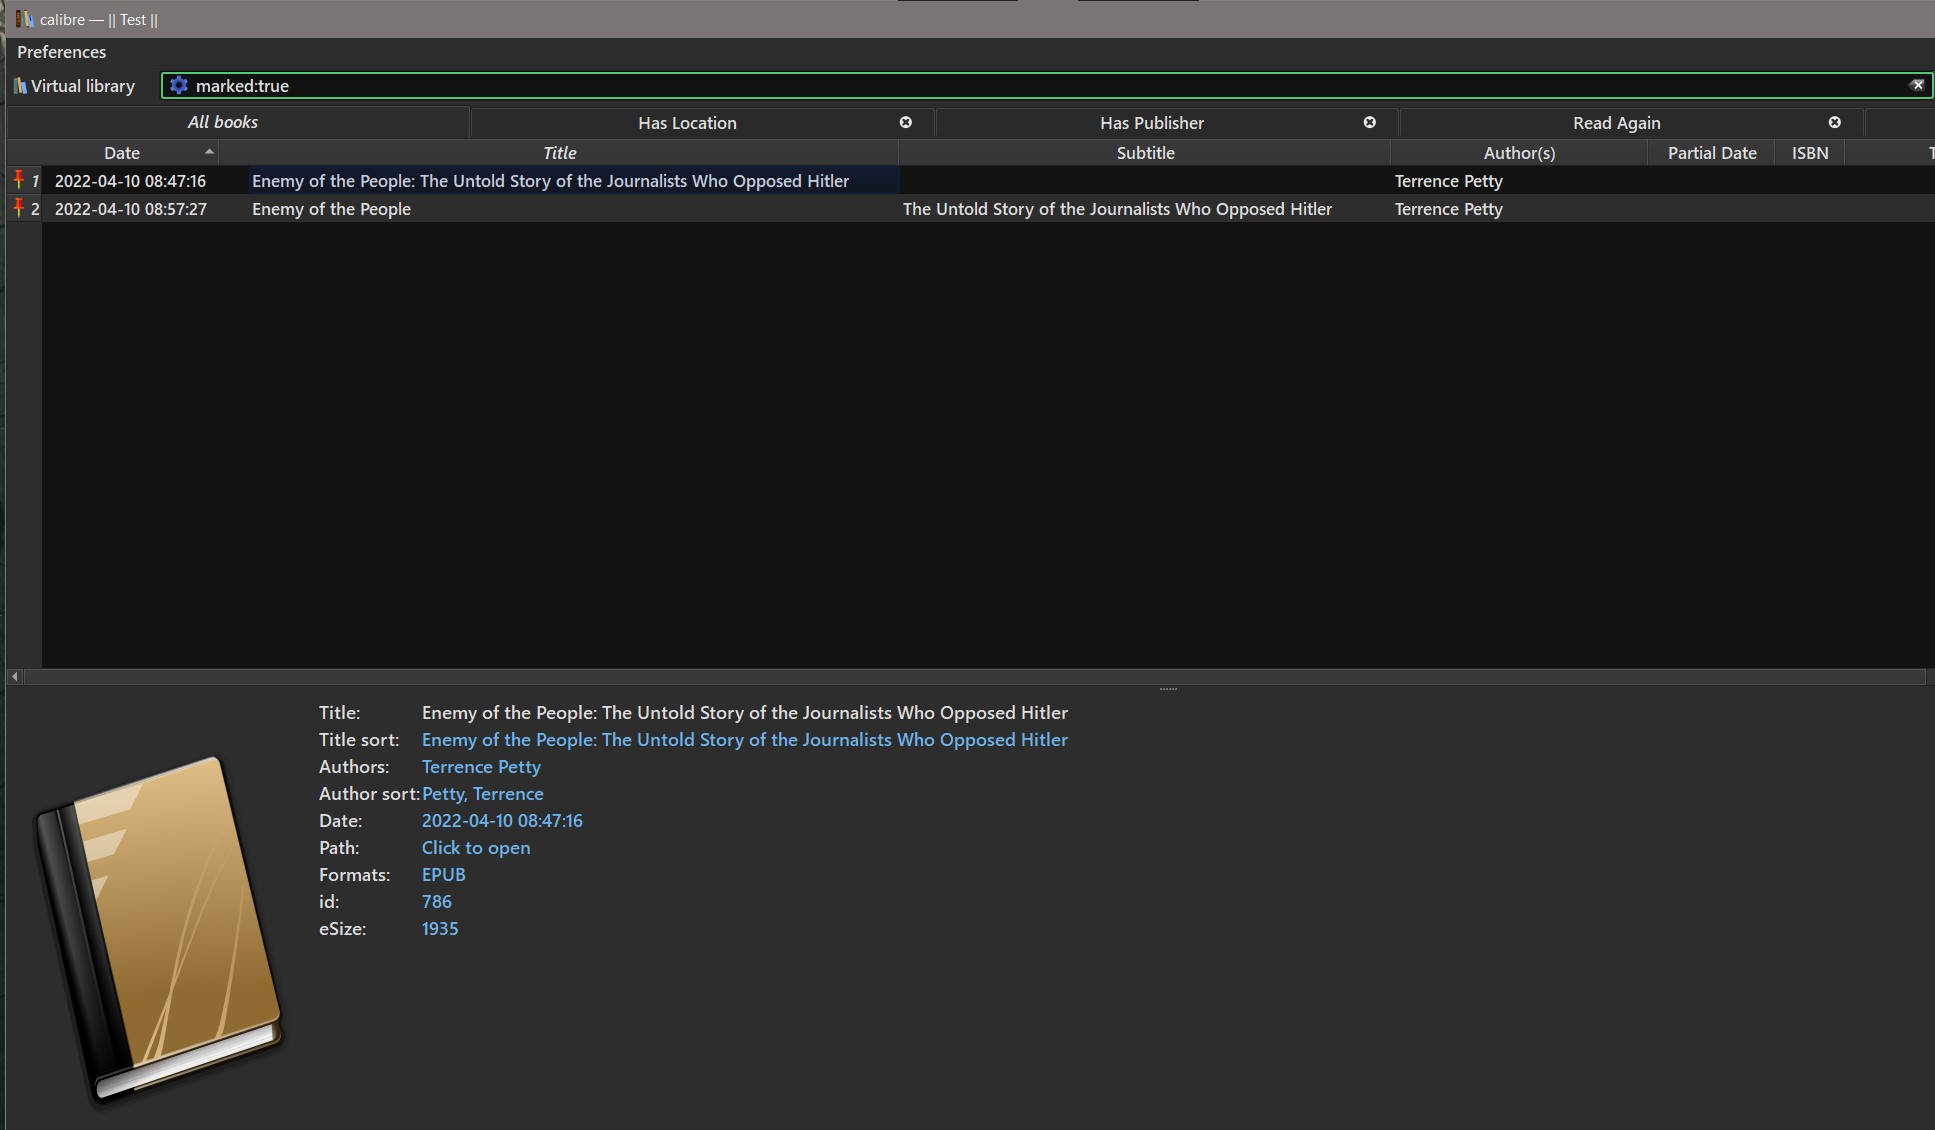Click in the marked:true search field

tap(1000, 86)
